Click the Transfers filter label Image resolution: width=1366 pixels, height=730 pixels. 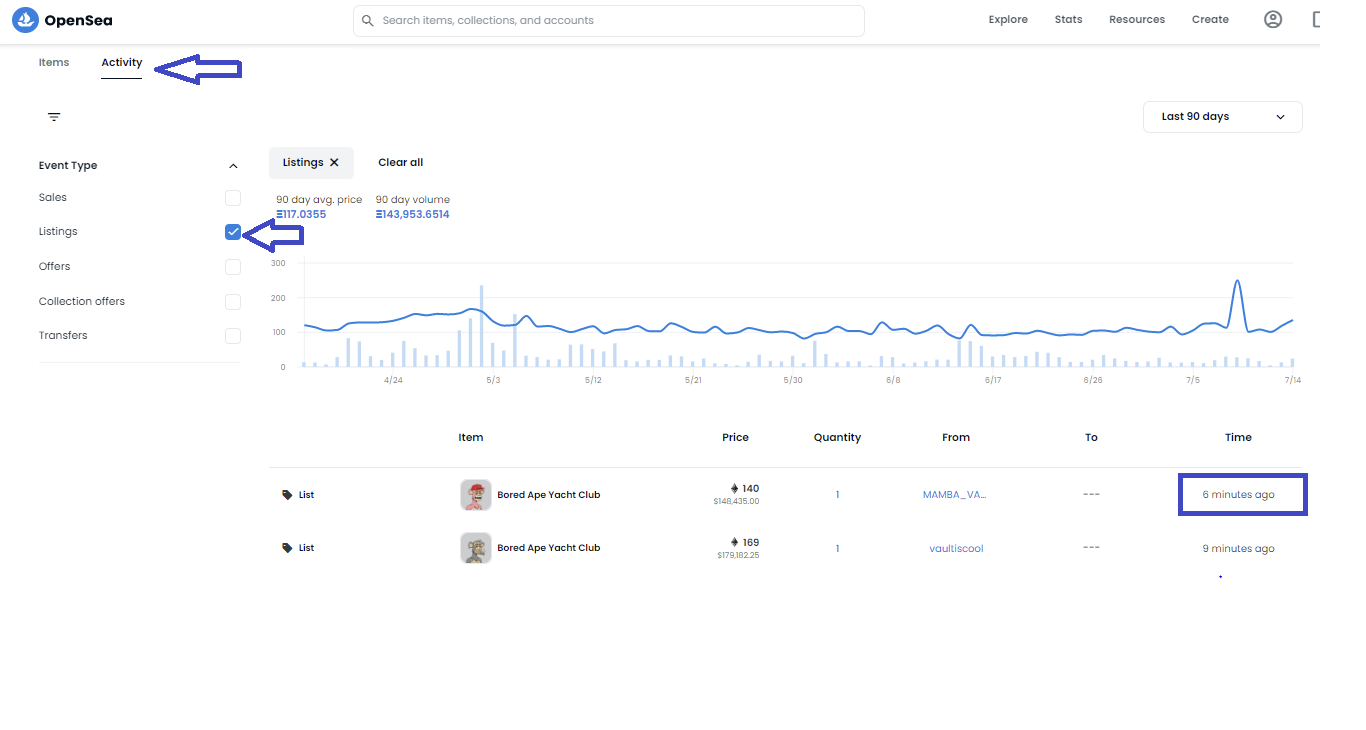click(63, 336)
